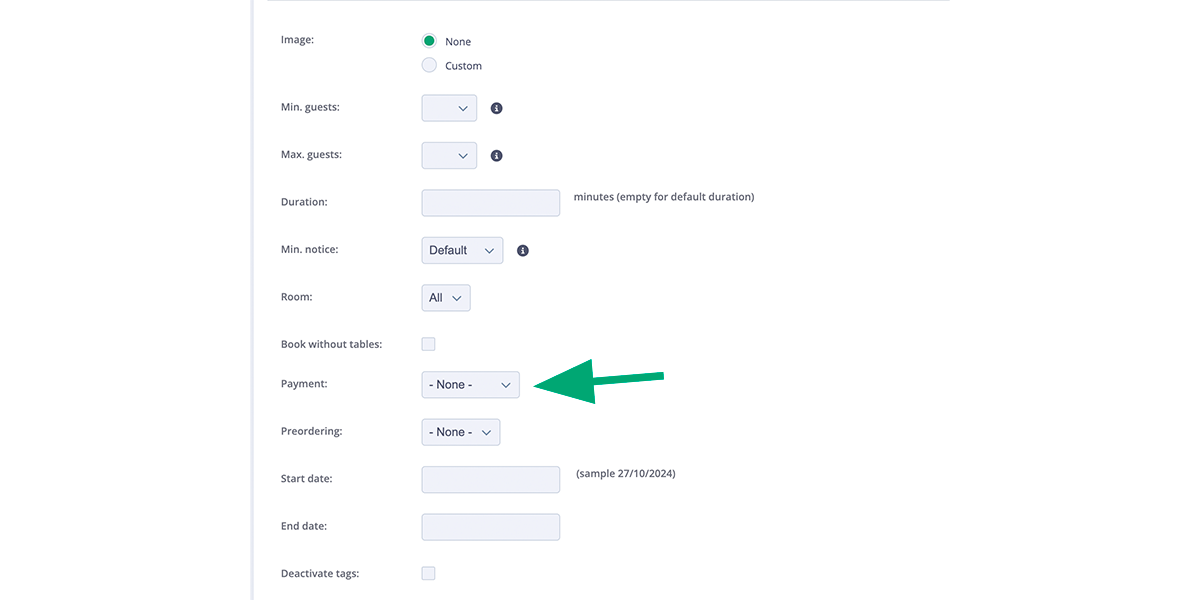Open the Payment dropdown showing None
This screenshot has height=600, width=1200.
(x=470, y=384)
